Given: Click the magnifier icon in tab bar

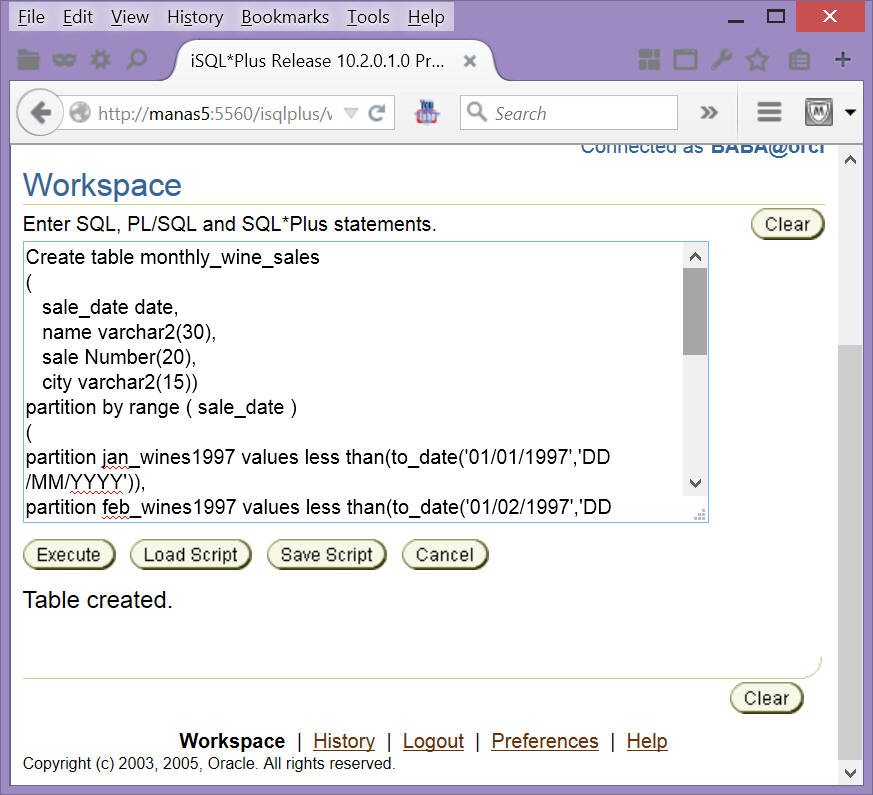Looking at the screenshot, I should click(x=136, y=59).
